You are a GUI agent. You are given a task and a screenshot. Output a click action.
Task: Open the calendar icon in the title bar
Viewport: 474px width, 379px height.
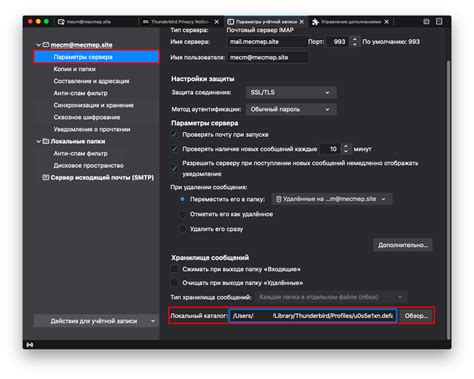426,22
